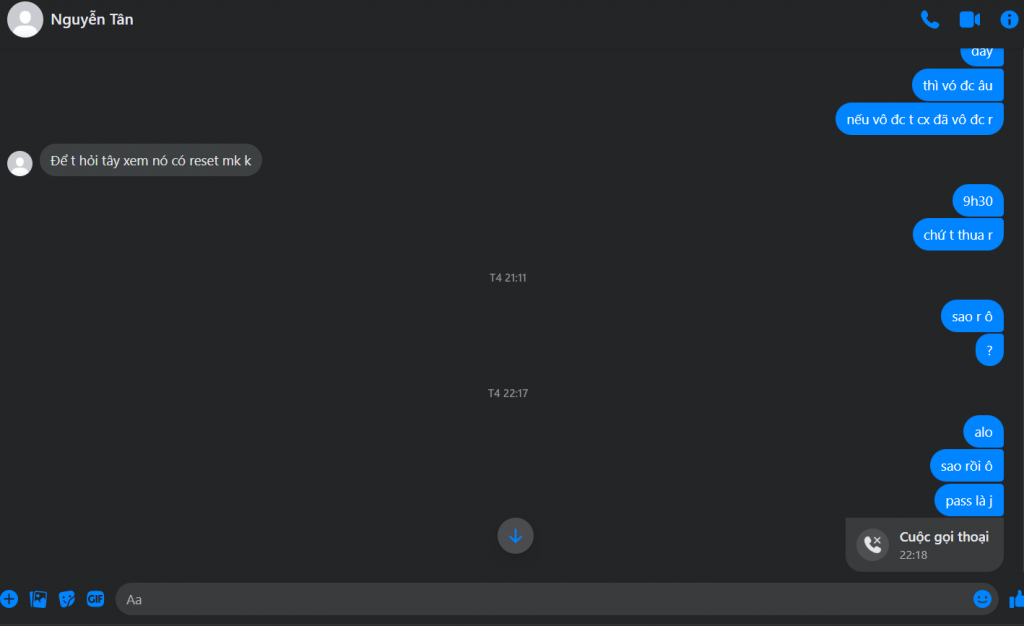The width and height of the screenshot is (1024, 626).
Task: Open emoji picker in message box
Action: pos(982,599)
